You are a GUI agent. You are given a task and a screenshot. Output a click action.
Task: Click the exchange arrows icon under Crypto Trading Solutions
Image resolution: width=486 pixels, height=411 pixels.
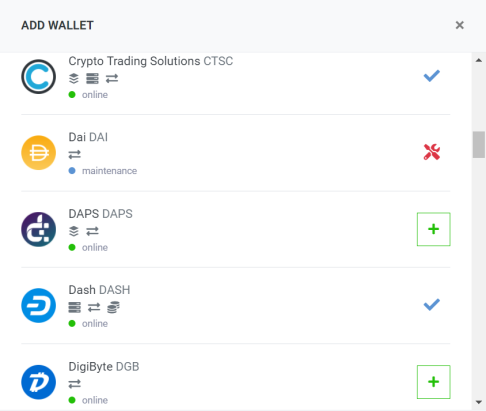112,79
